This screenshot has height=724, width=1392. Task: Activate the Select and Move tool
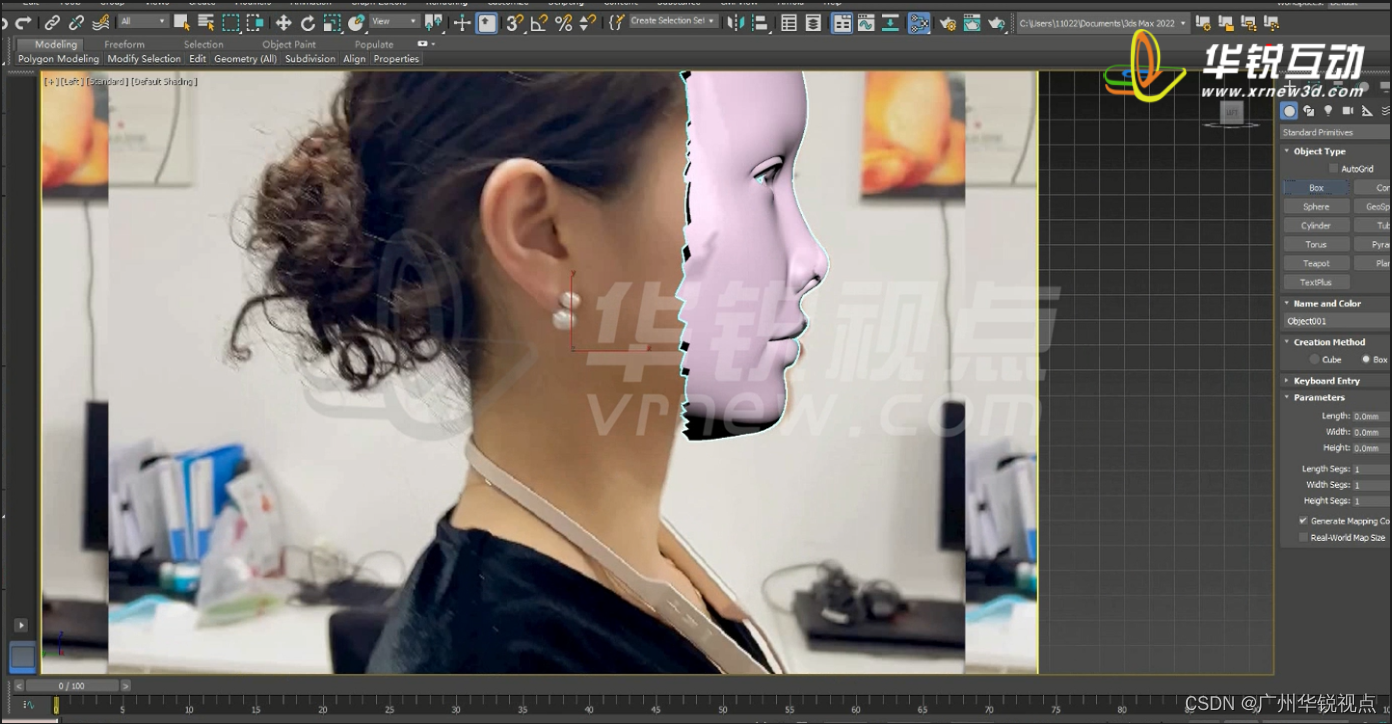[283, 22]
